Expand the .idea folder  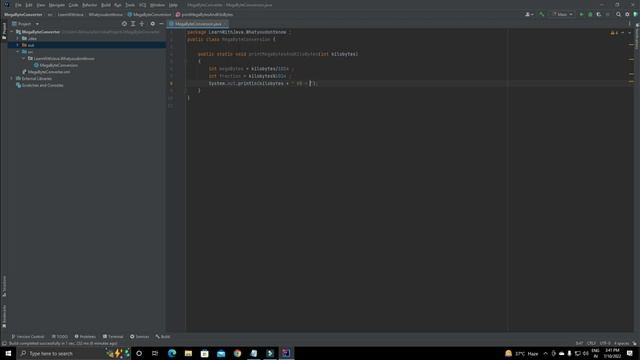18,38
